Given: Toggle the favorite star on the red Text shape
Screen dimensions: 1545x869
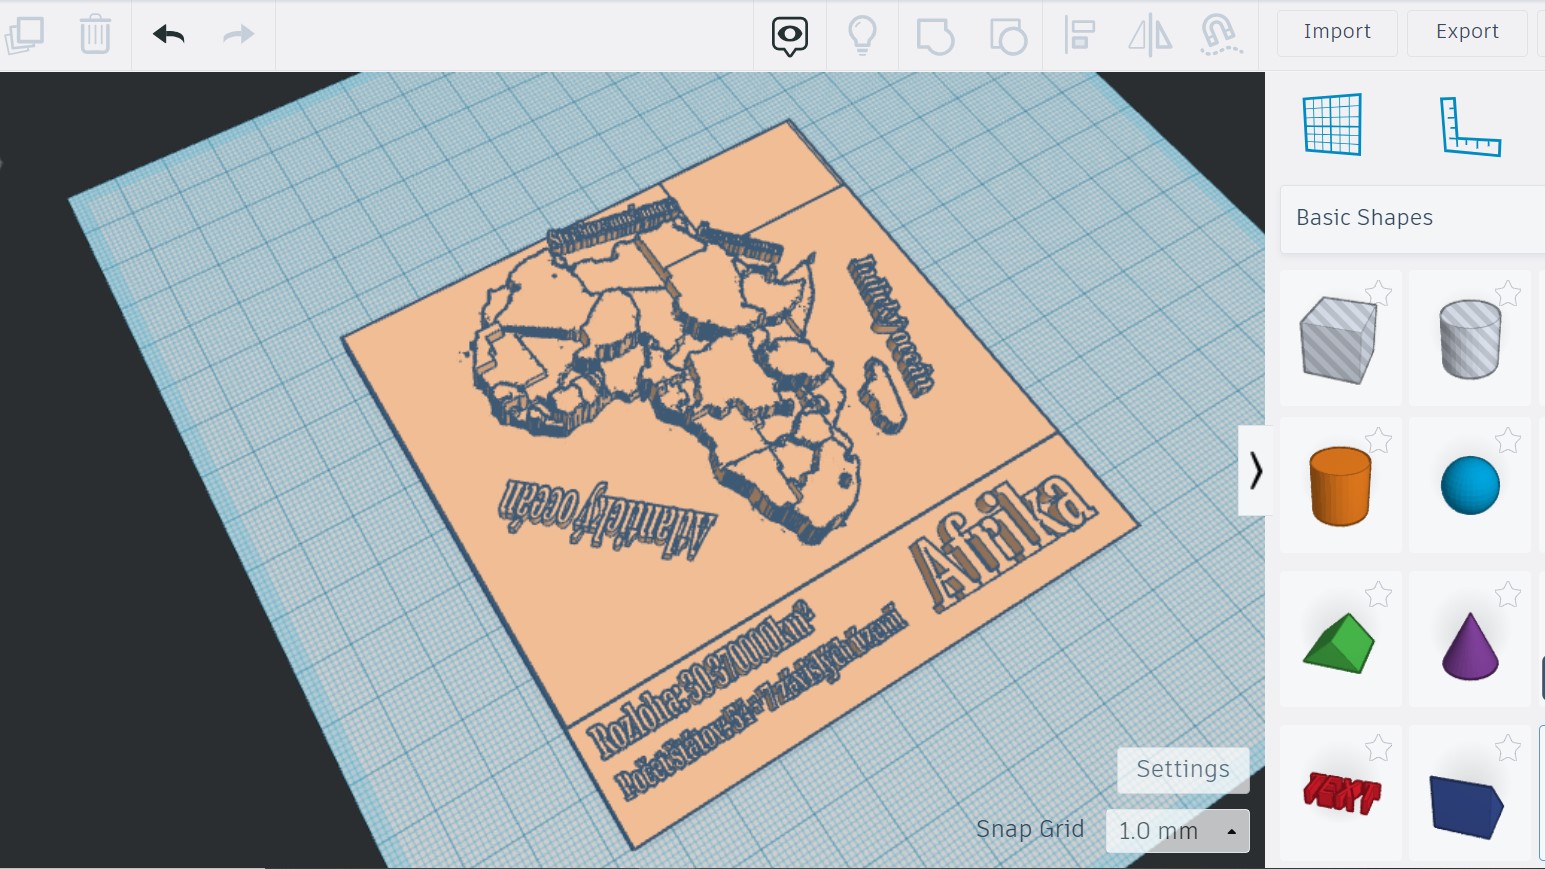Looking at the screenshot, I should 1379,747.
